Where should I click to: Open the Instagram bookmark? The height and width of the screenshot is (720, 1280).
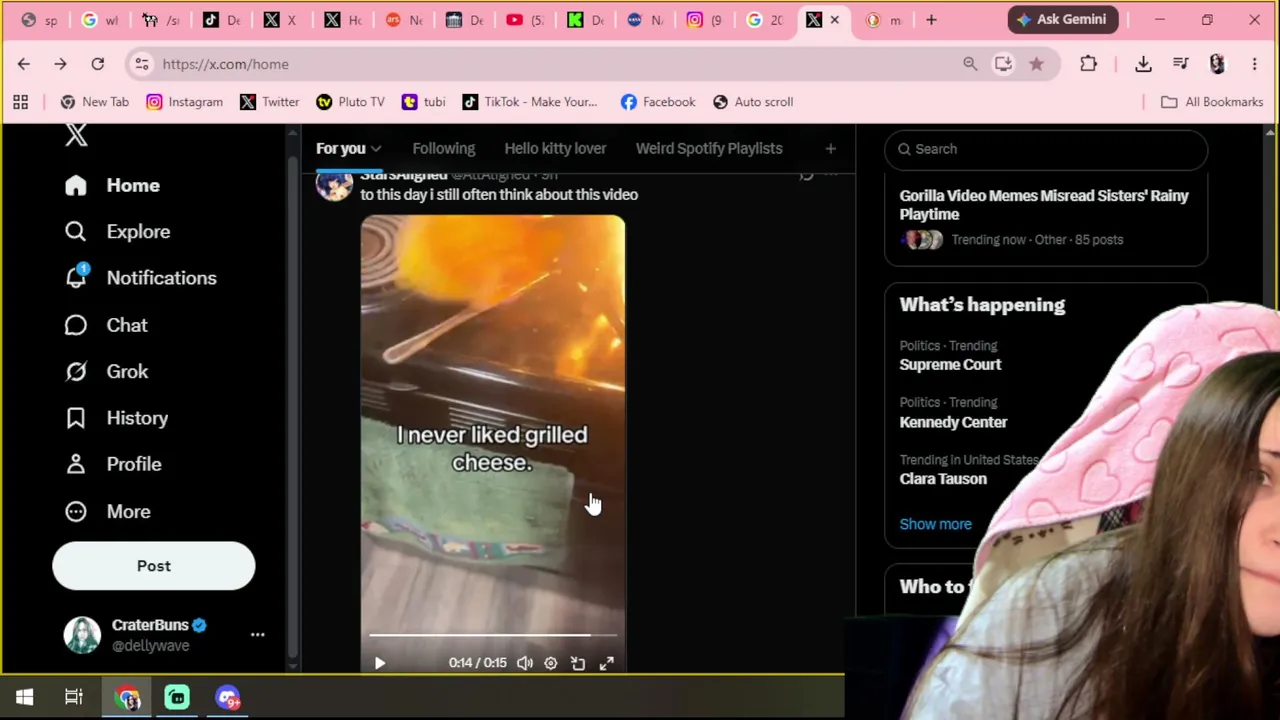[x=185, y=102]
